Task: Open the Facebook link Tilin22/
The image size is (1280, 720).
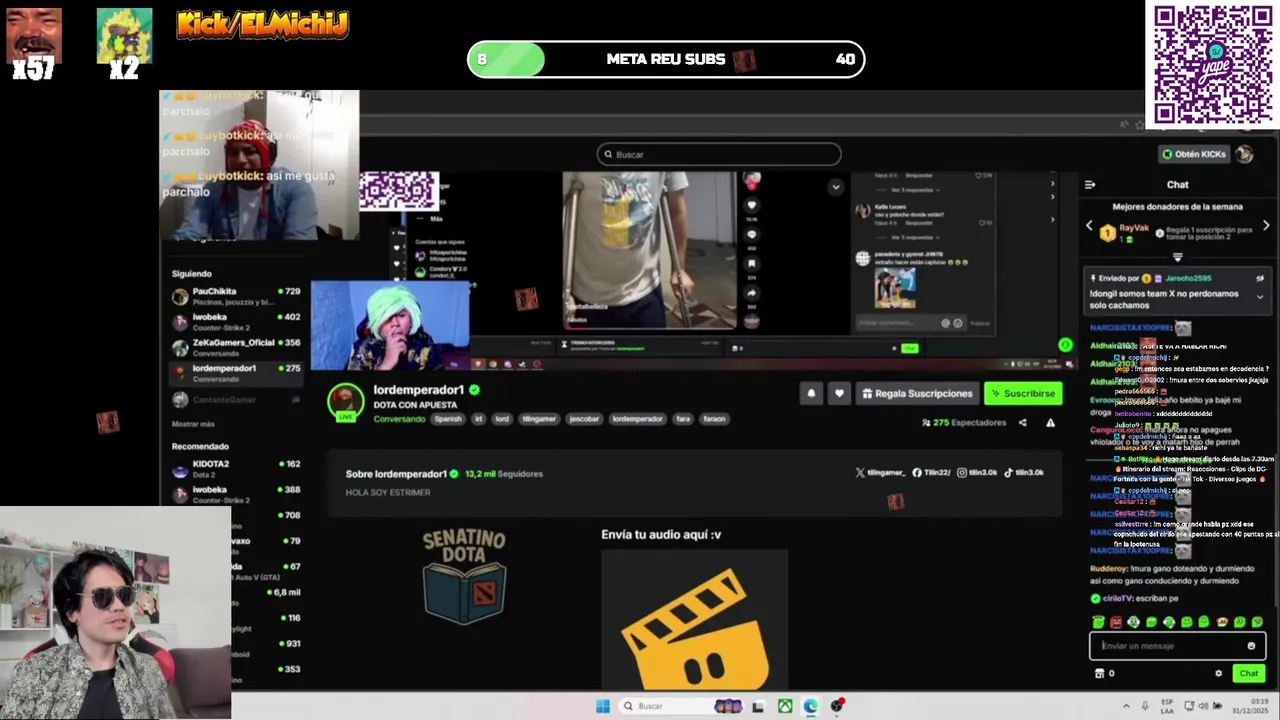Action: [x=931, y=472]
